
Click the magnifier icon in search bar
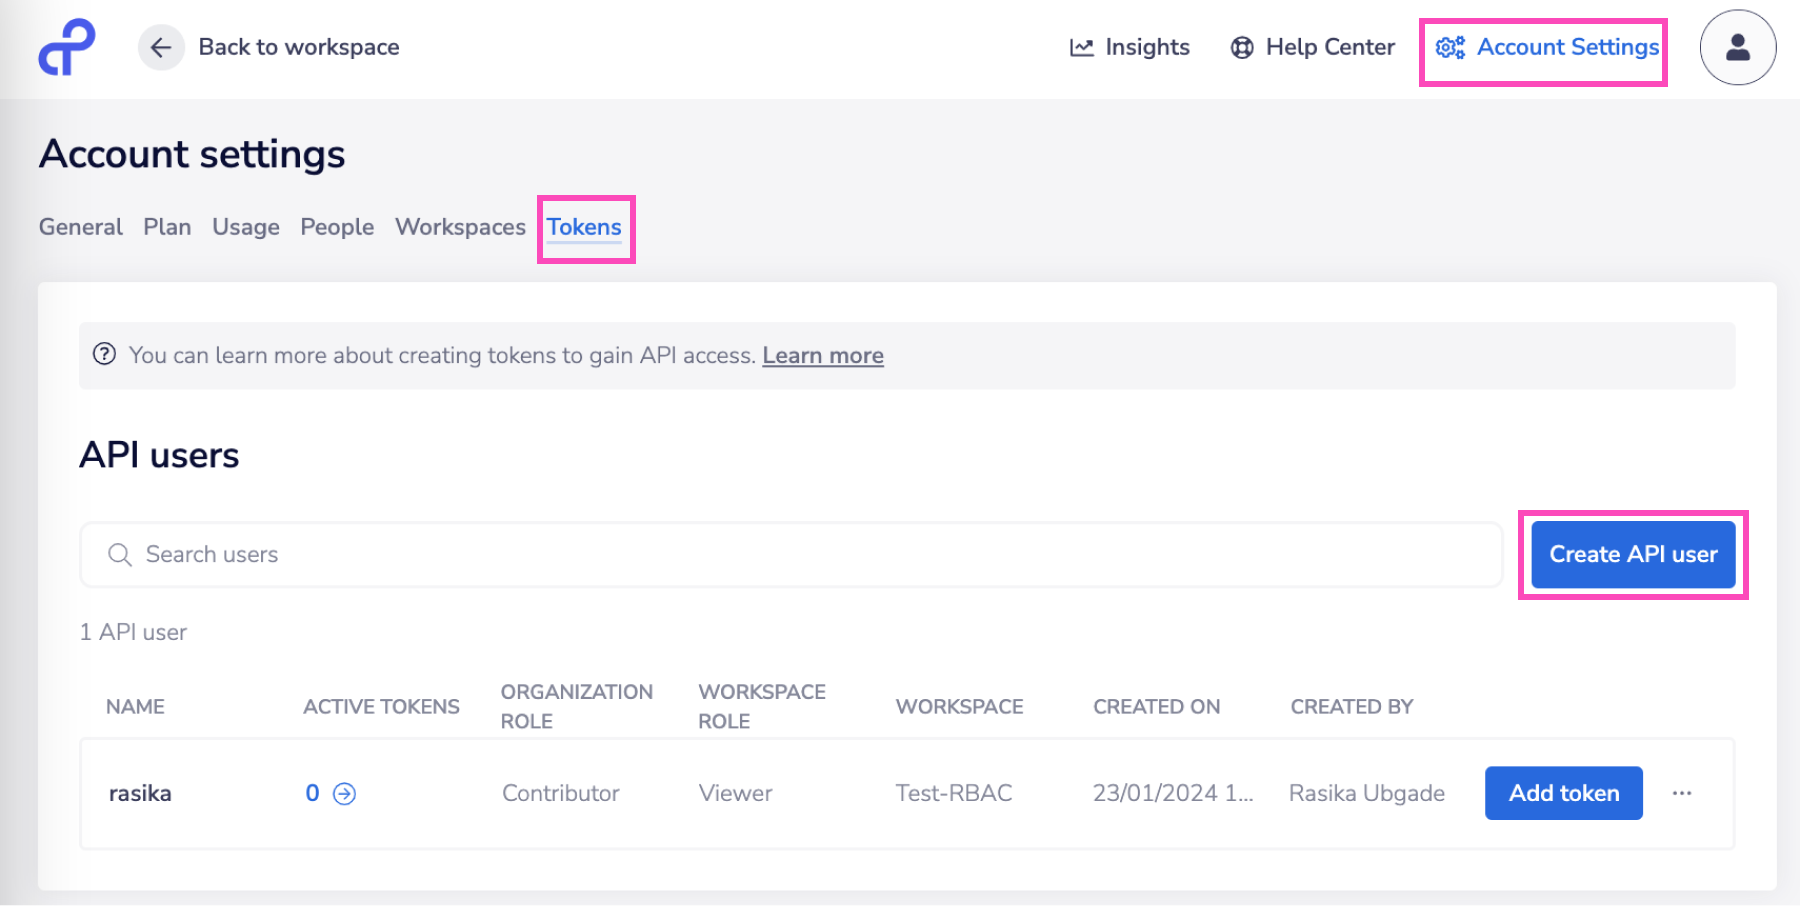(x=119, y=554)
